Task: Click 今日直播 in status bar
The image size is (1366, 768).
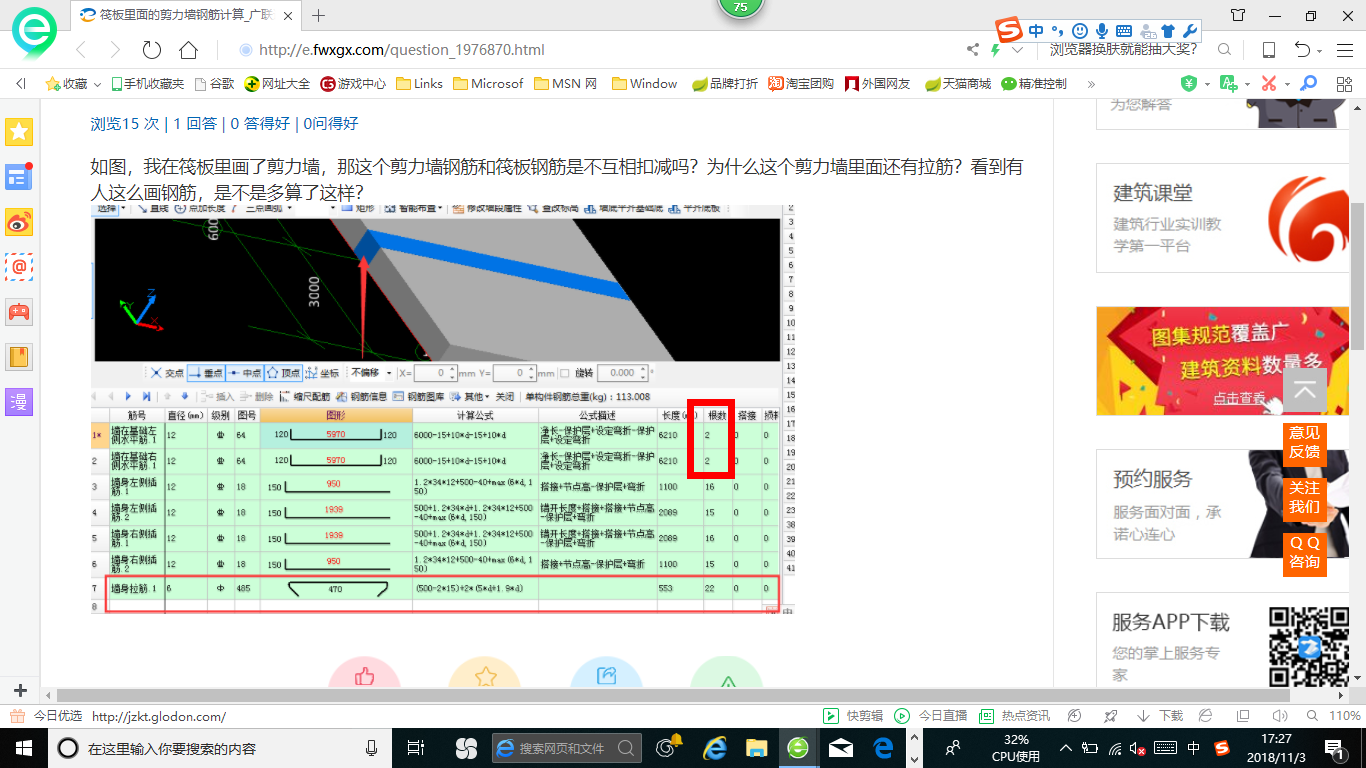Action: [x=931, y=716]
